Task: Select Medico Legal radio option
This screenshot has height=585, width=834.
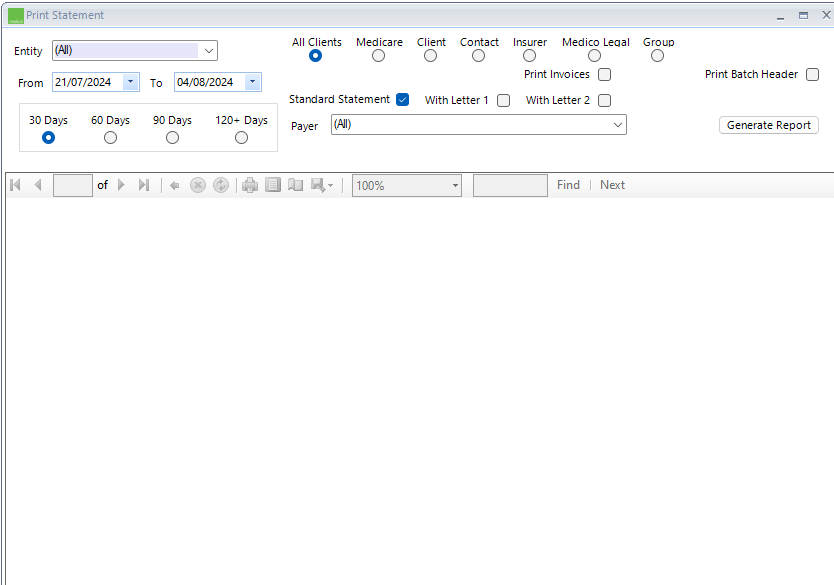Action: pyautogui.click(x=595, y=56)
